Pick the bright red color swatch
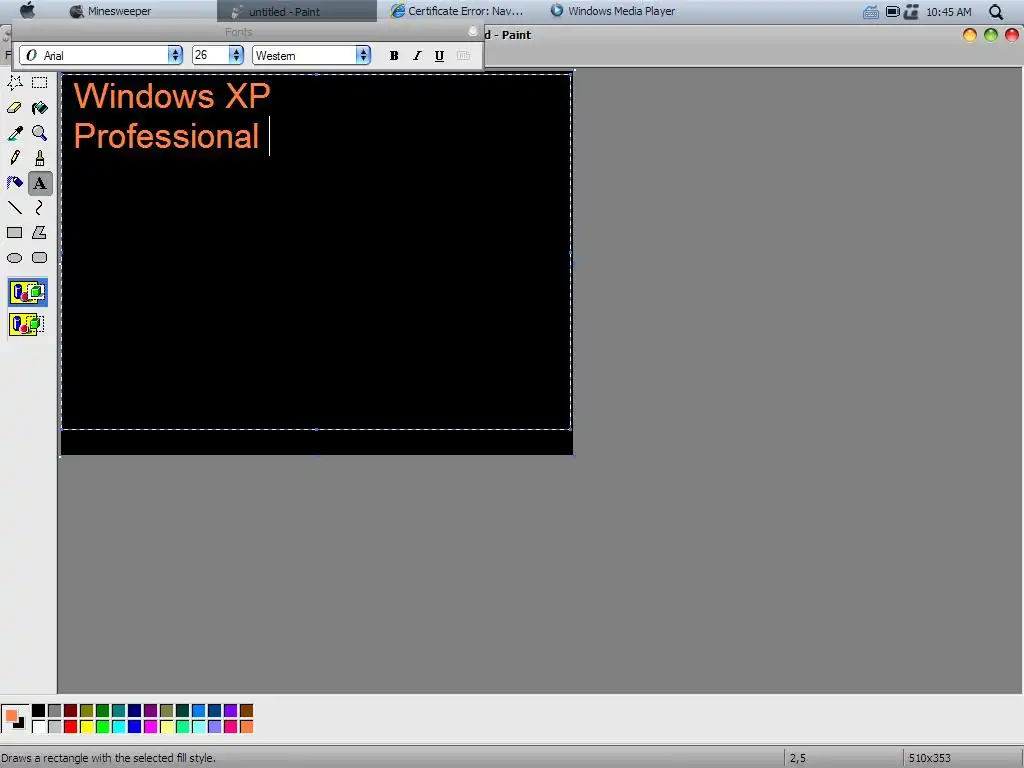Image resolution: width=1024 pixels, height=768 pixels. pyautogui.click(x=71, y=726)
